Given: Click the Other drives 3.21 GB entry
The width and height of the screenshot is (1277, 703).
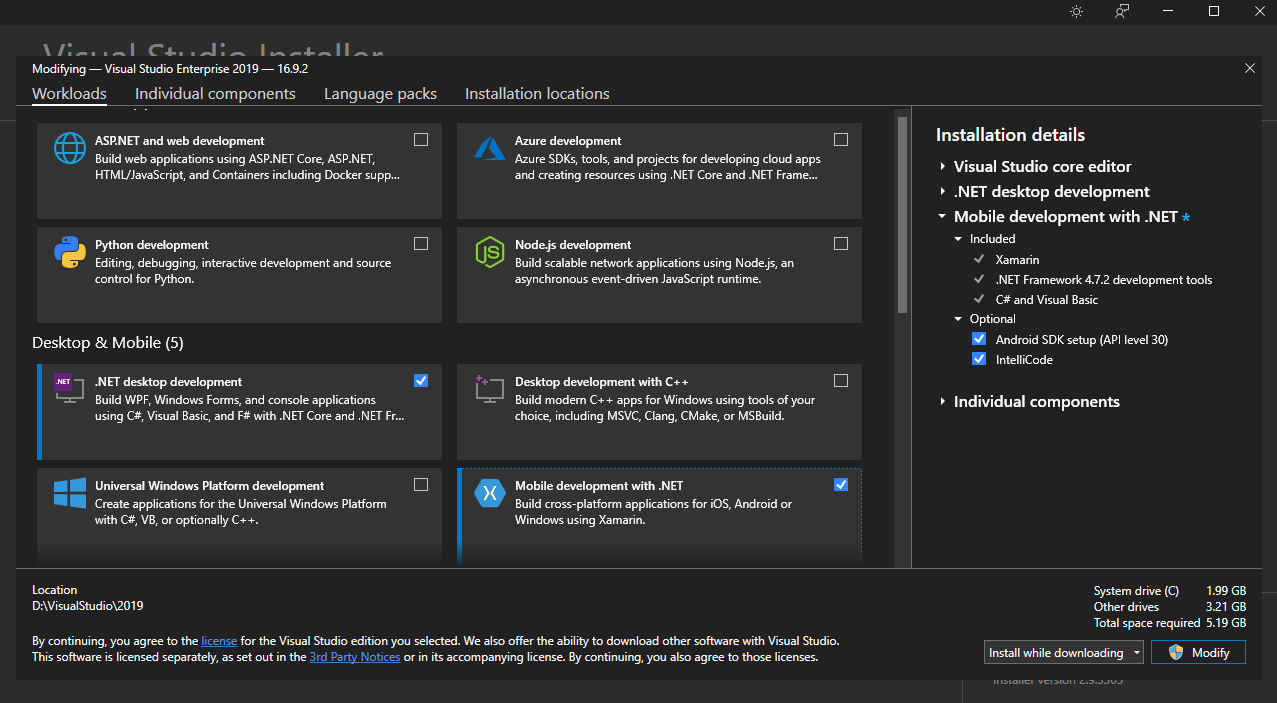Looking at the screenshot, I should (x=1170, y=606).
